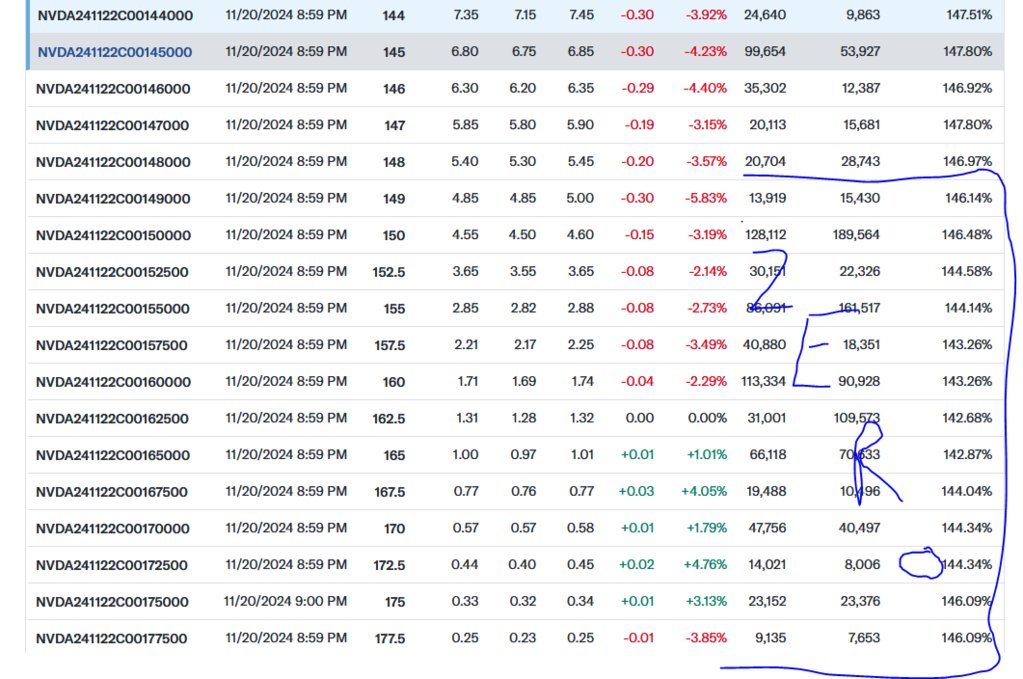Click the percent change -3.85%

pyautogui.click(x=706, y=638)
